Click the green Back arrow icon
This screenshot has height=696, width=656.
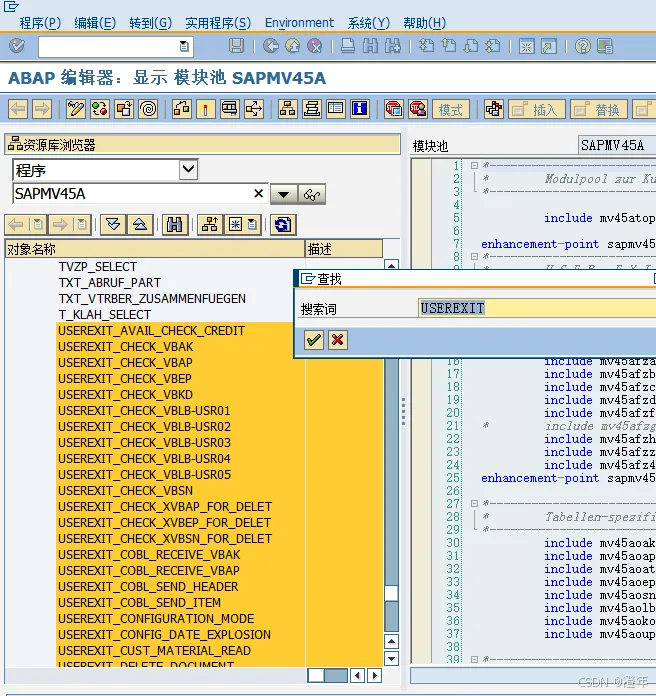[x=271, y=46]
